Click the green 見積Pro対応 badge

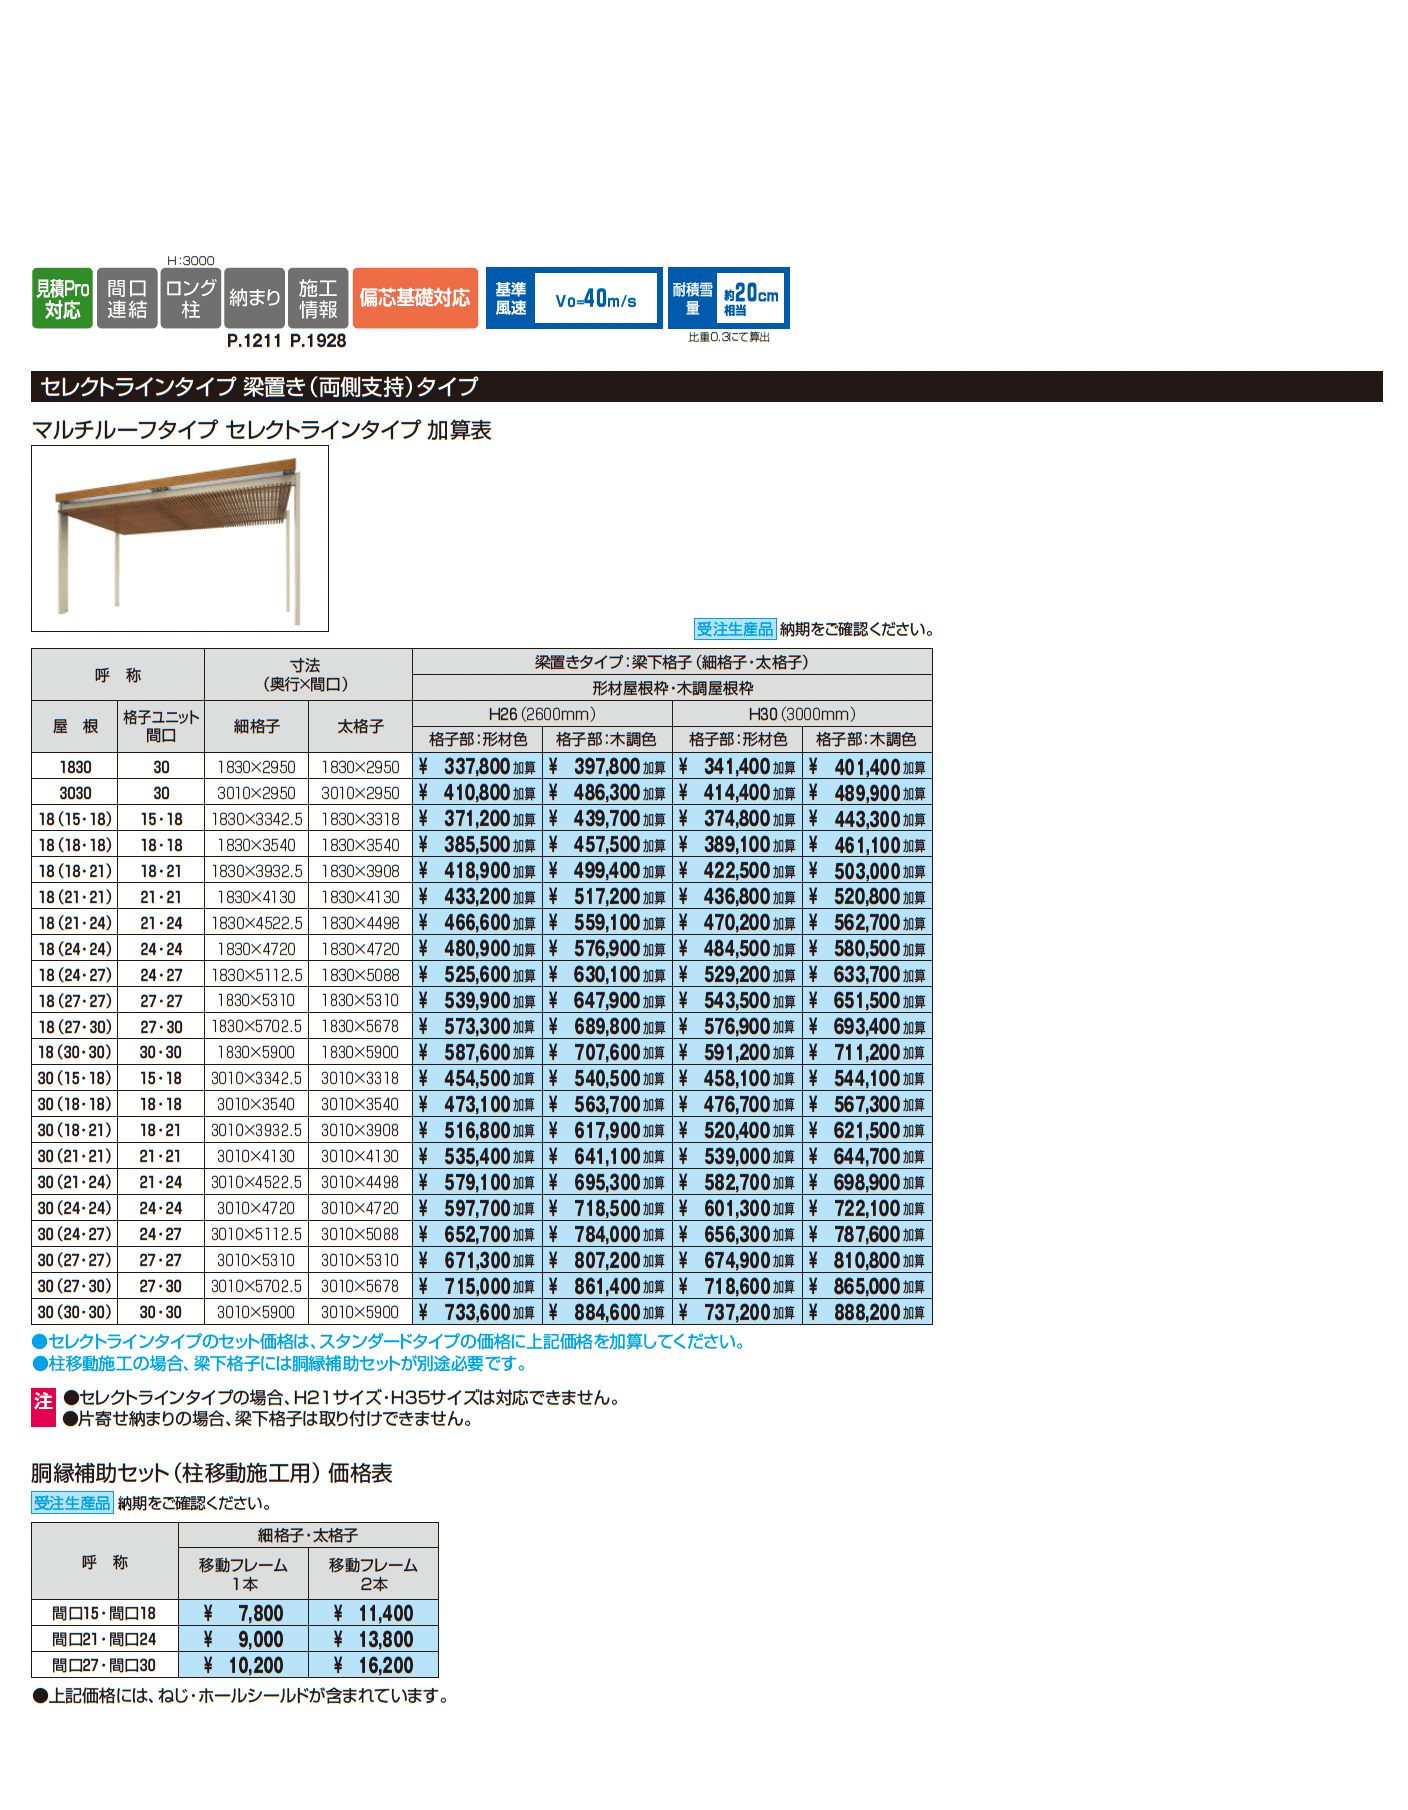coord(62,298)
